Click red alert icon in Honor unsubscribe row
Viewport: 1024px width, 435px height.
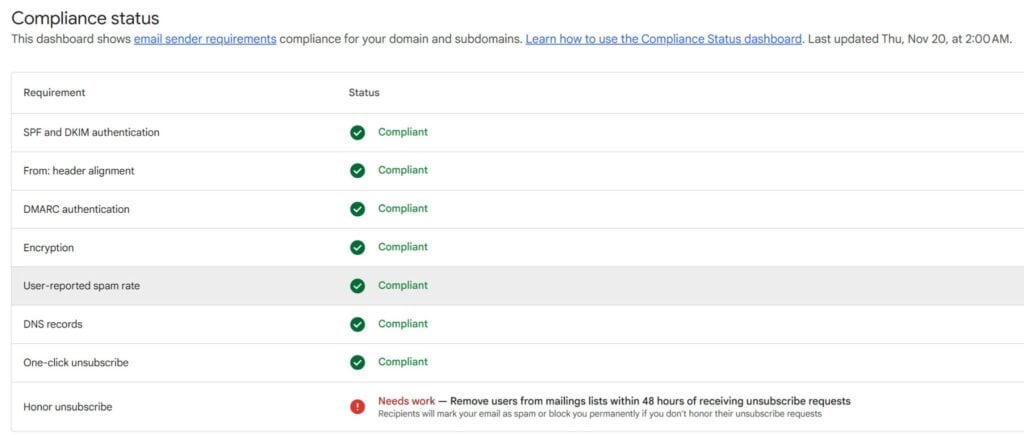357,407
